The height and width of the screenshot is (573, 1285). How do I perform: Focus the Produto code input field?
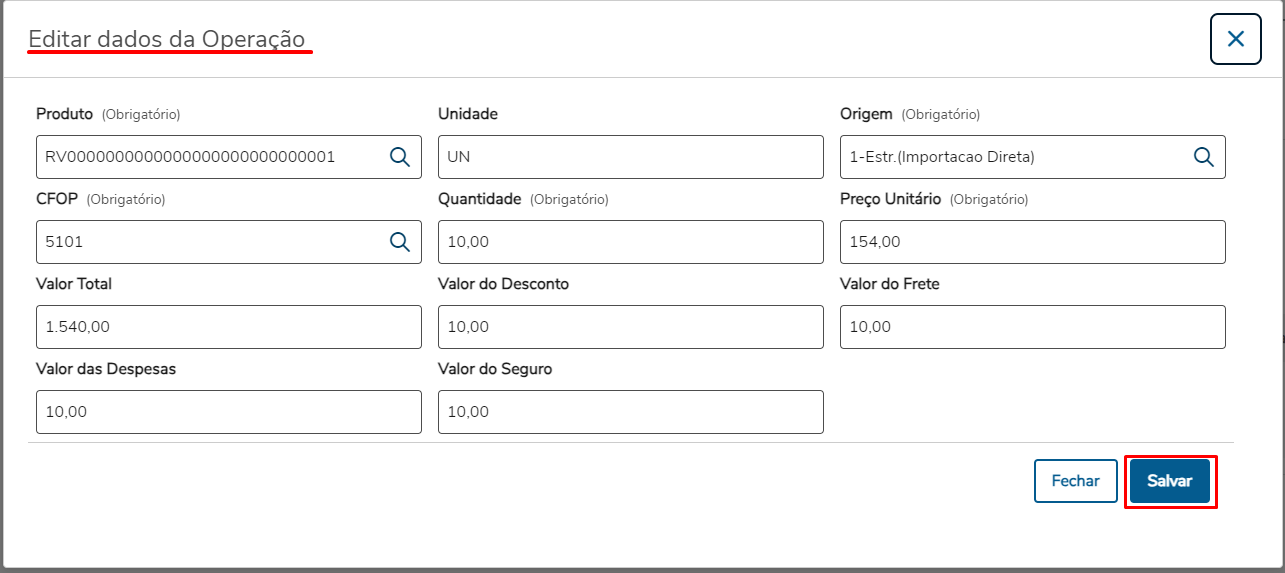click(x=210, y=157)
